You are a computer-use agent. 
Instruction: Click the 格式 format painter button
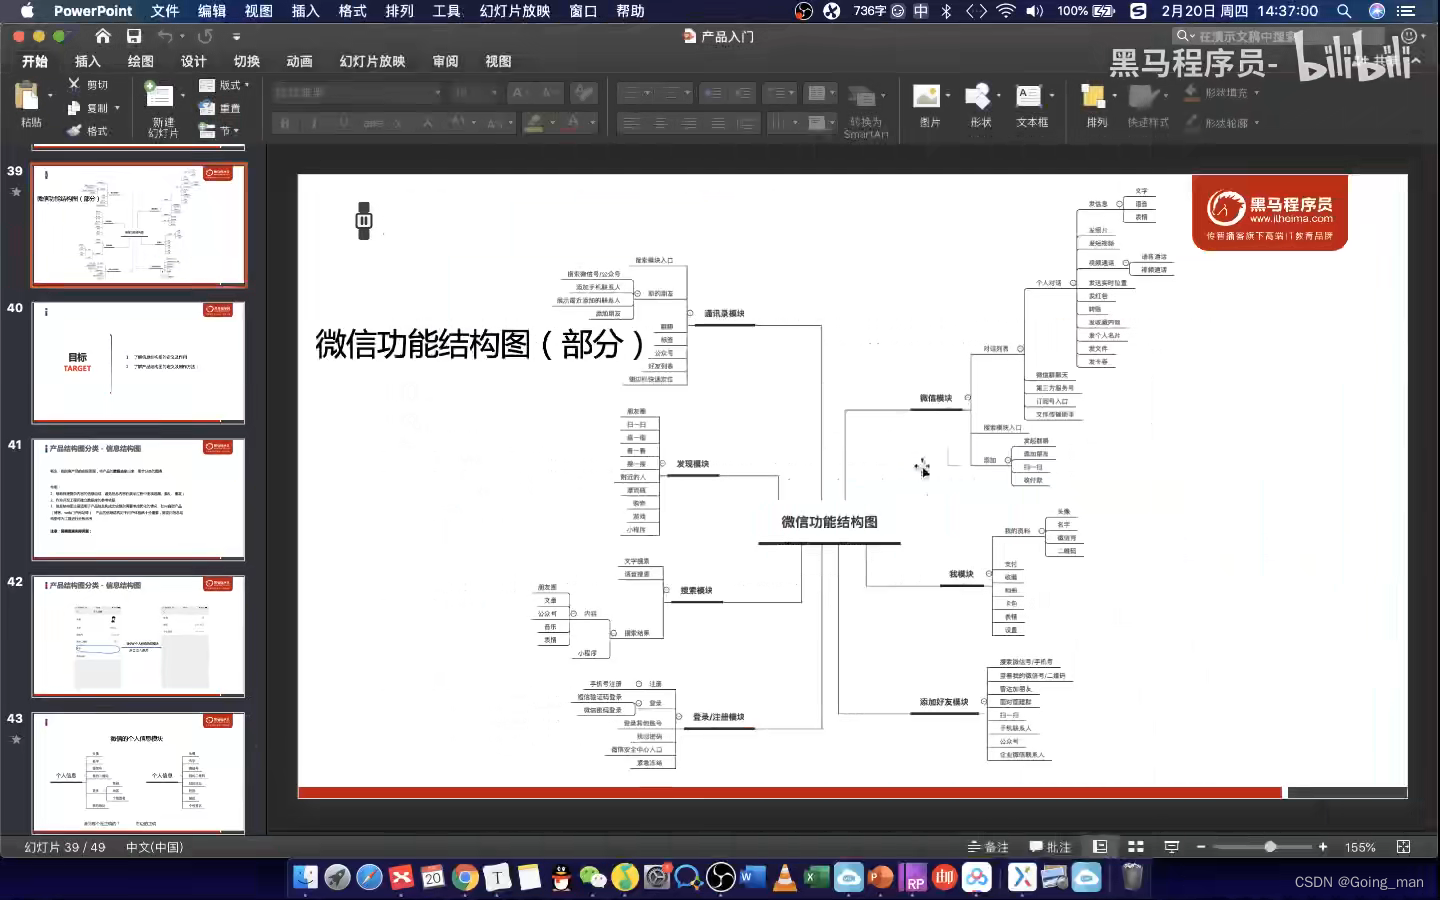(x=88, y=131)
